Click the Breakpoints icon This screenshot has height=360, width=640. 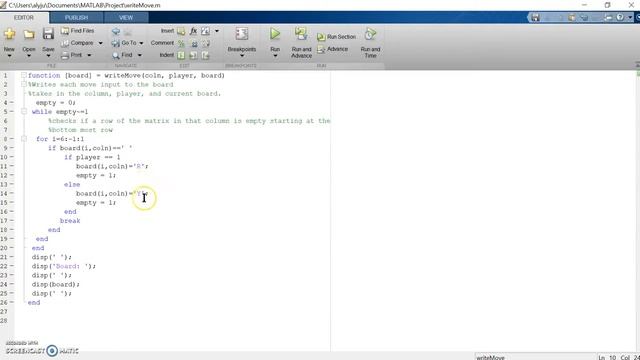coord(242,34)
